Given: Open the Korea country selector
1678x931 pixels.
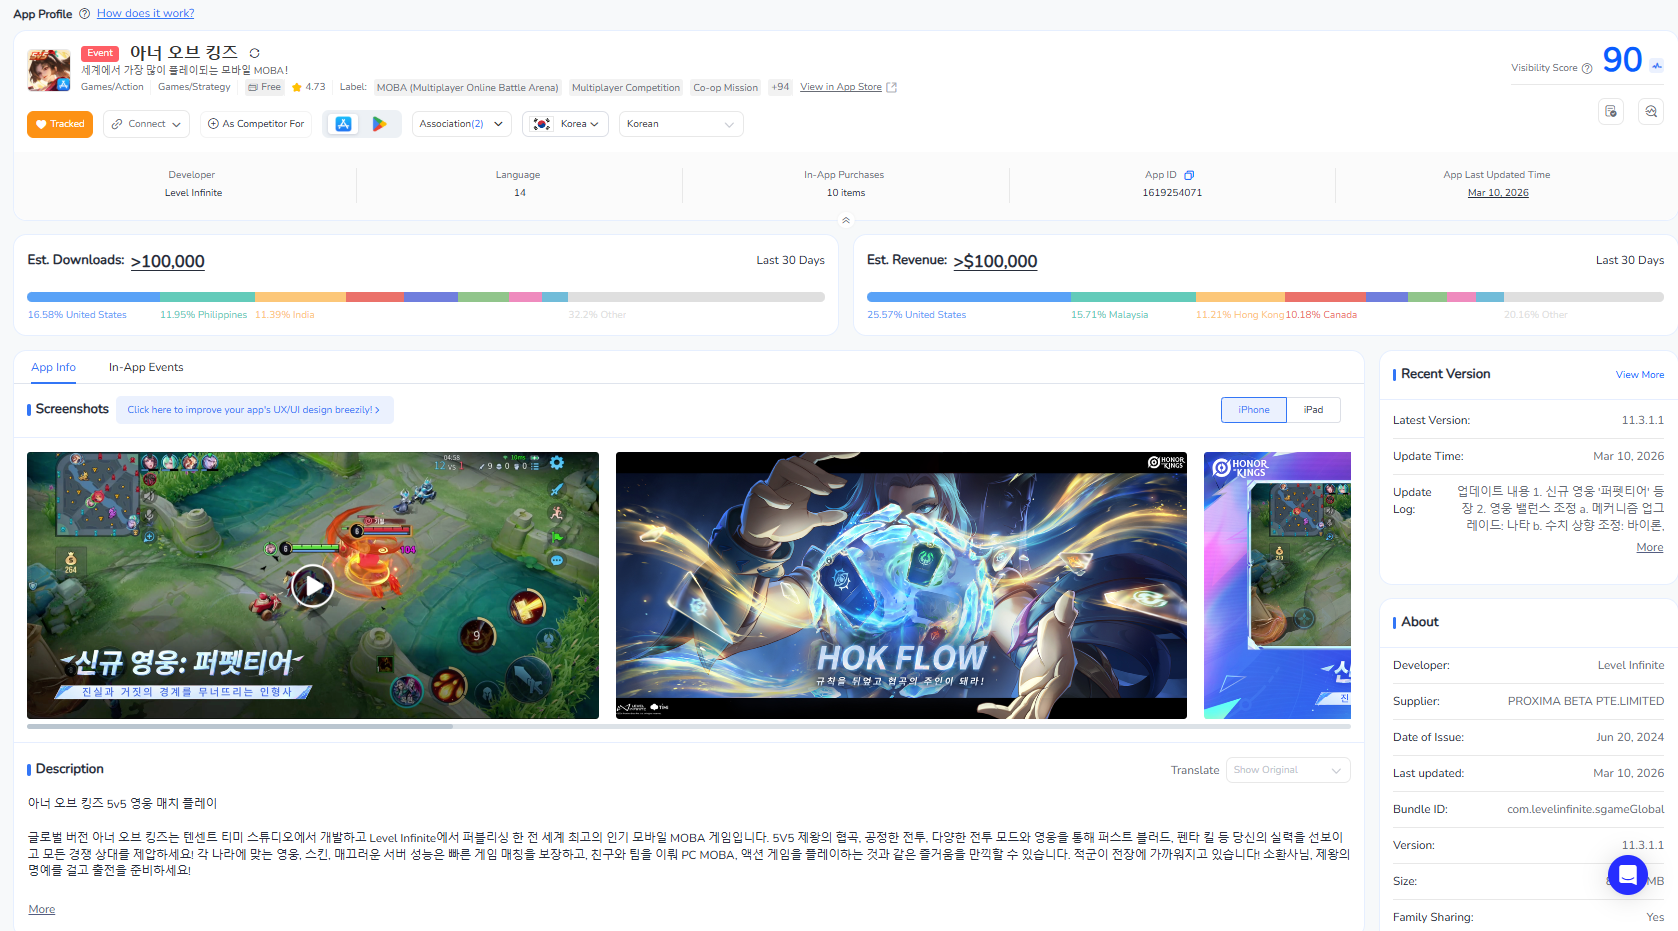Looking at the screenshot, I should tap(566, 124).
